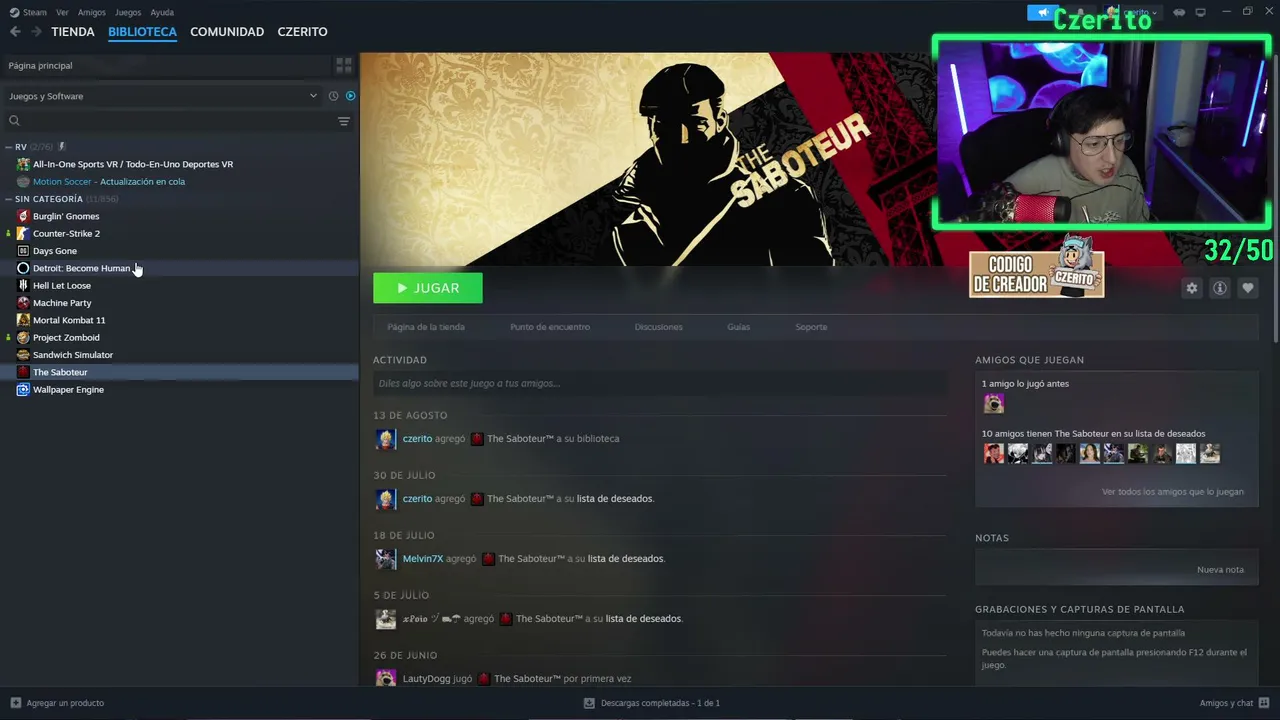
Task: Open the Amigos menu
Action: (x=92, y=12)
